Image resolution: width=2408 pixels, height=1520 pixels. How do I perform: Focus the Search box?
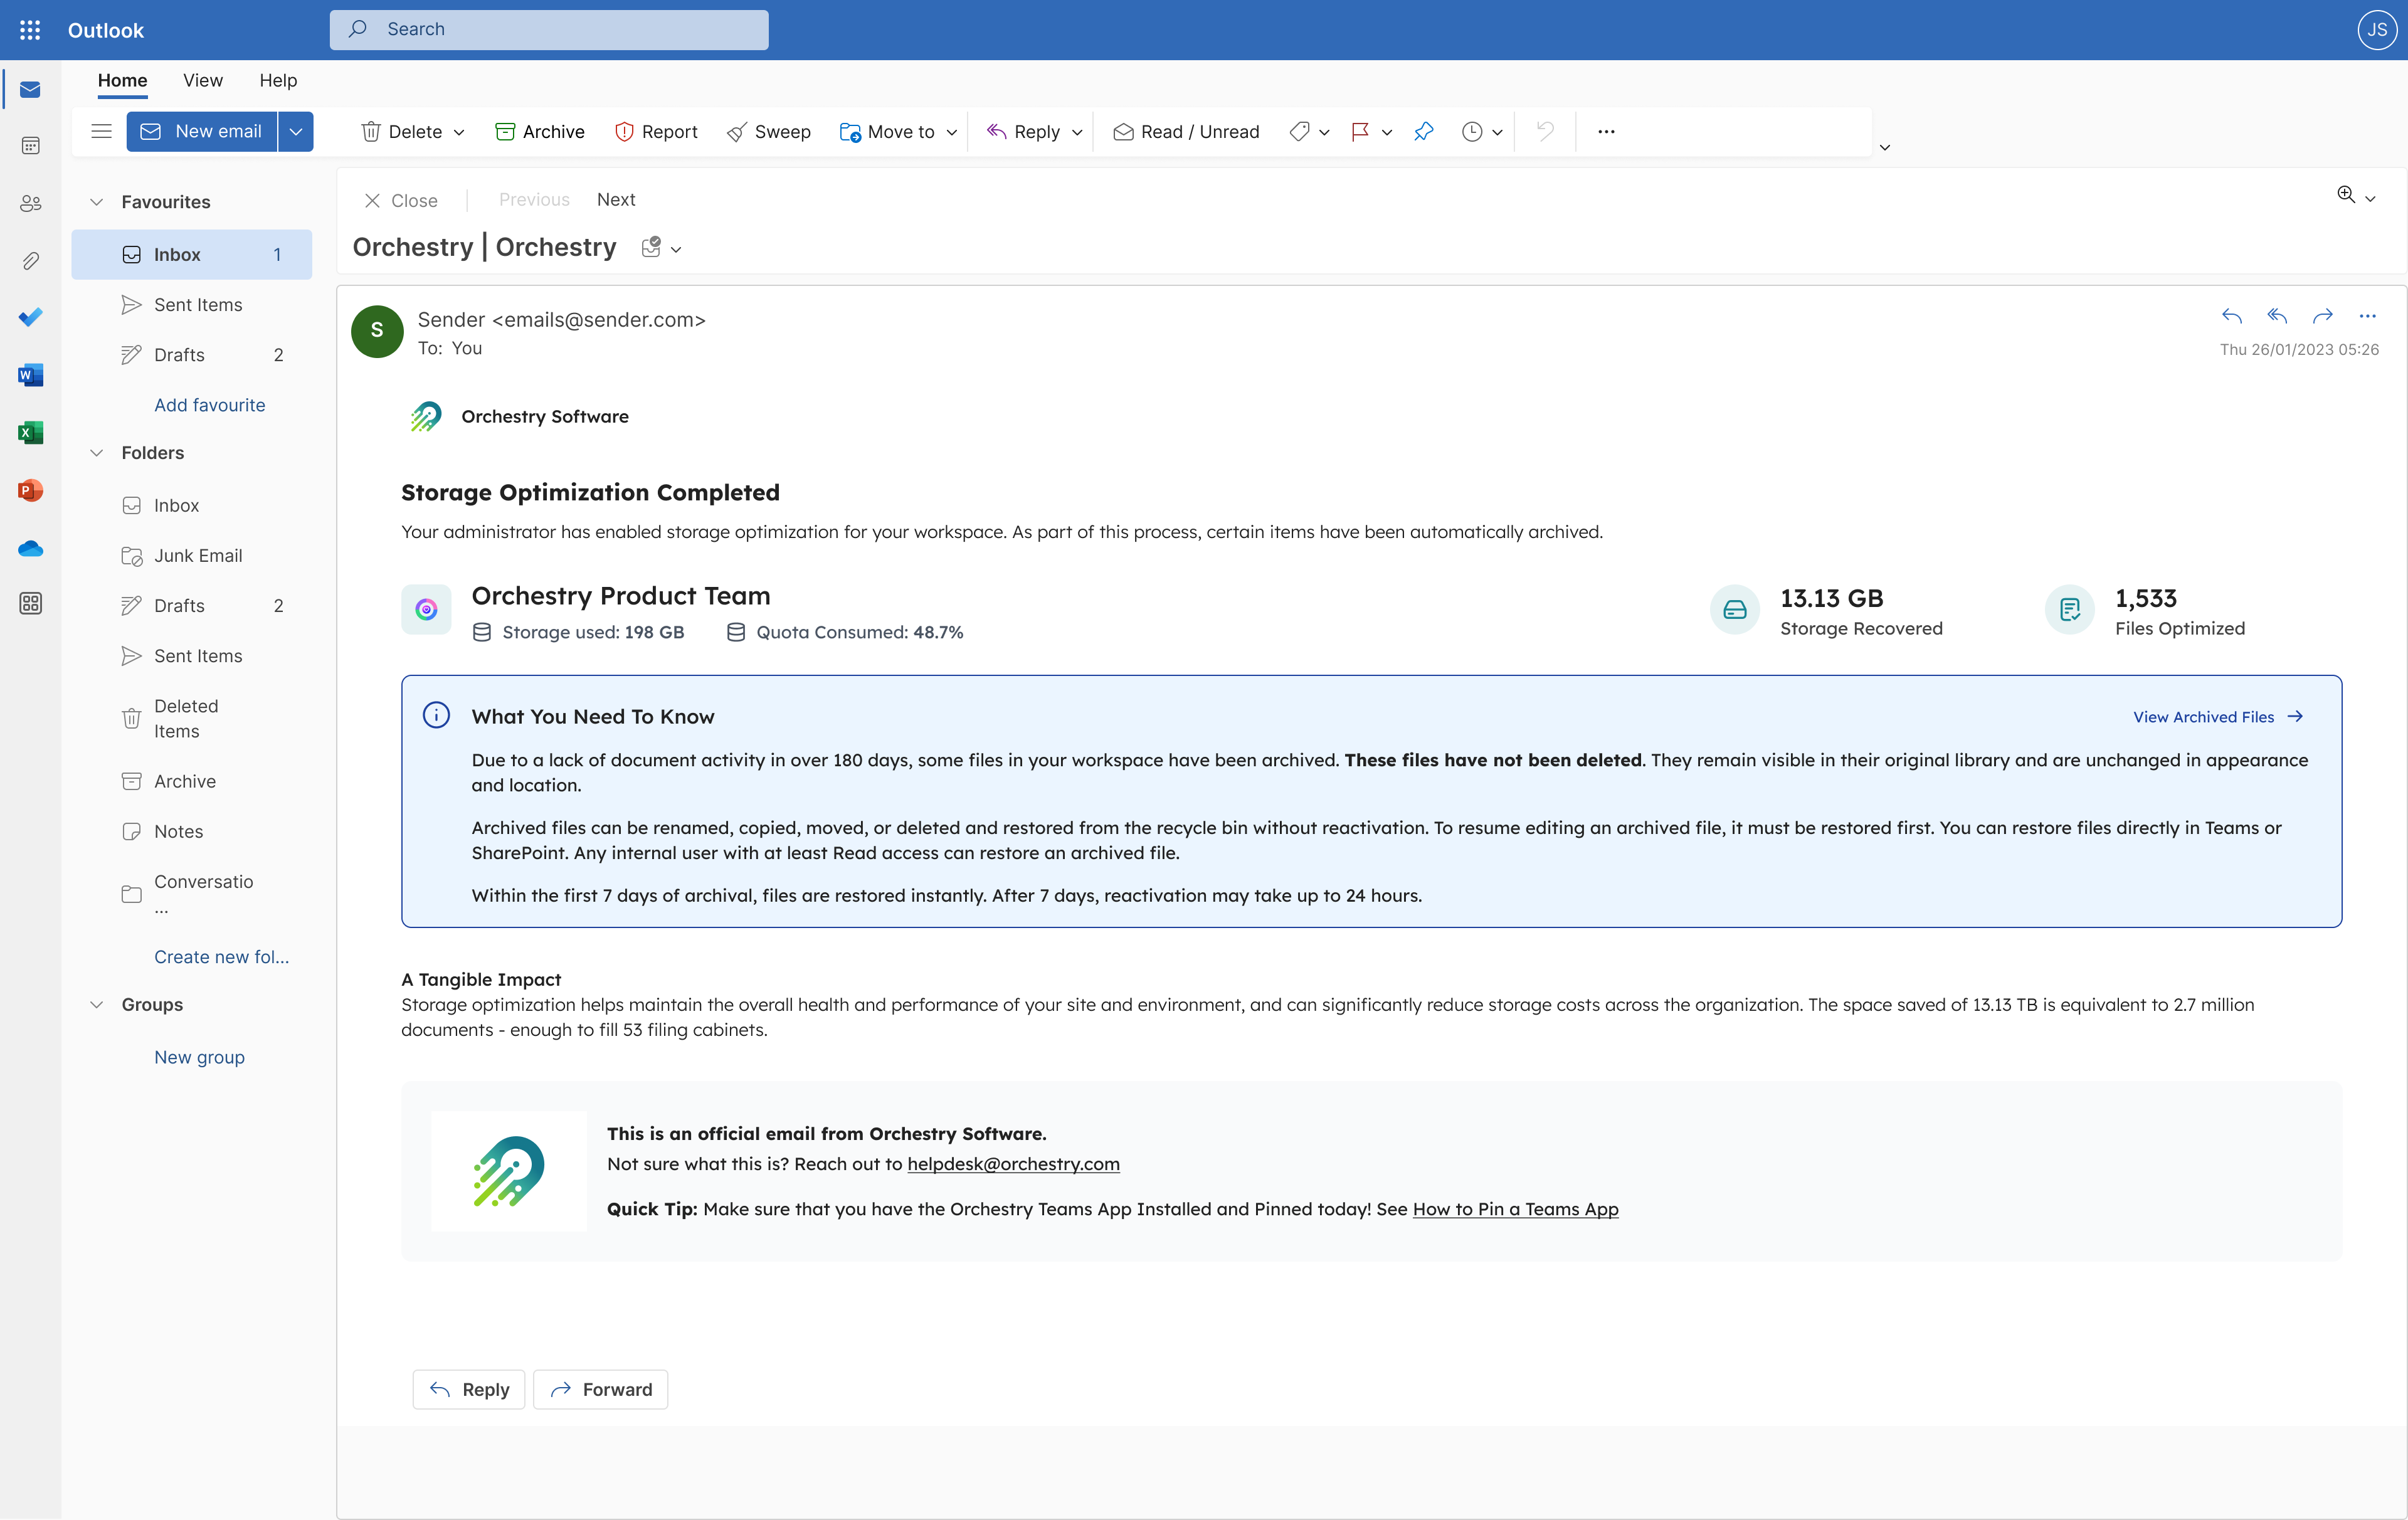click(x=549, y=30)
